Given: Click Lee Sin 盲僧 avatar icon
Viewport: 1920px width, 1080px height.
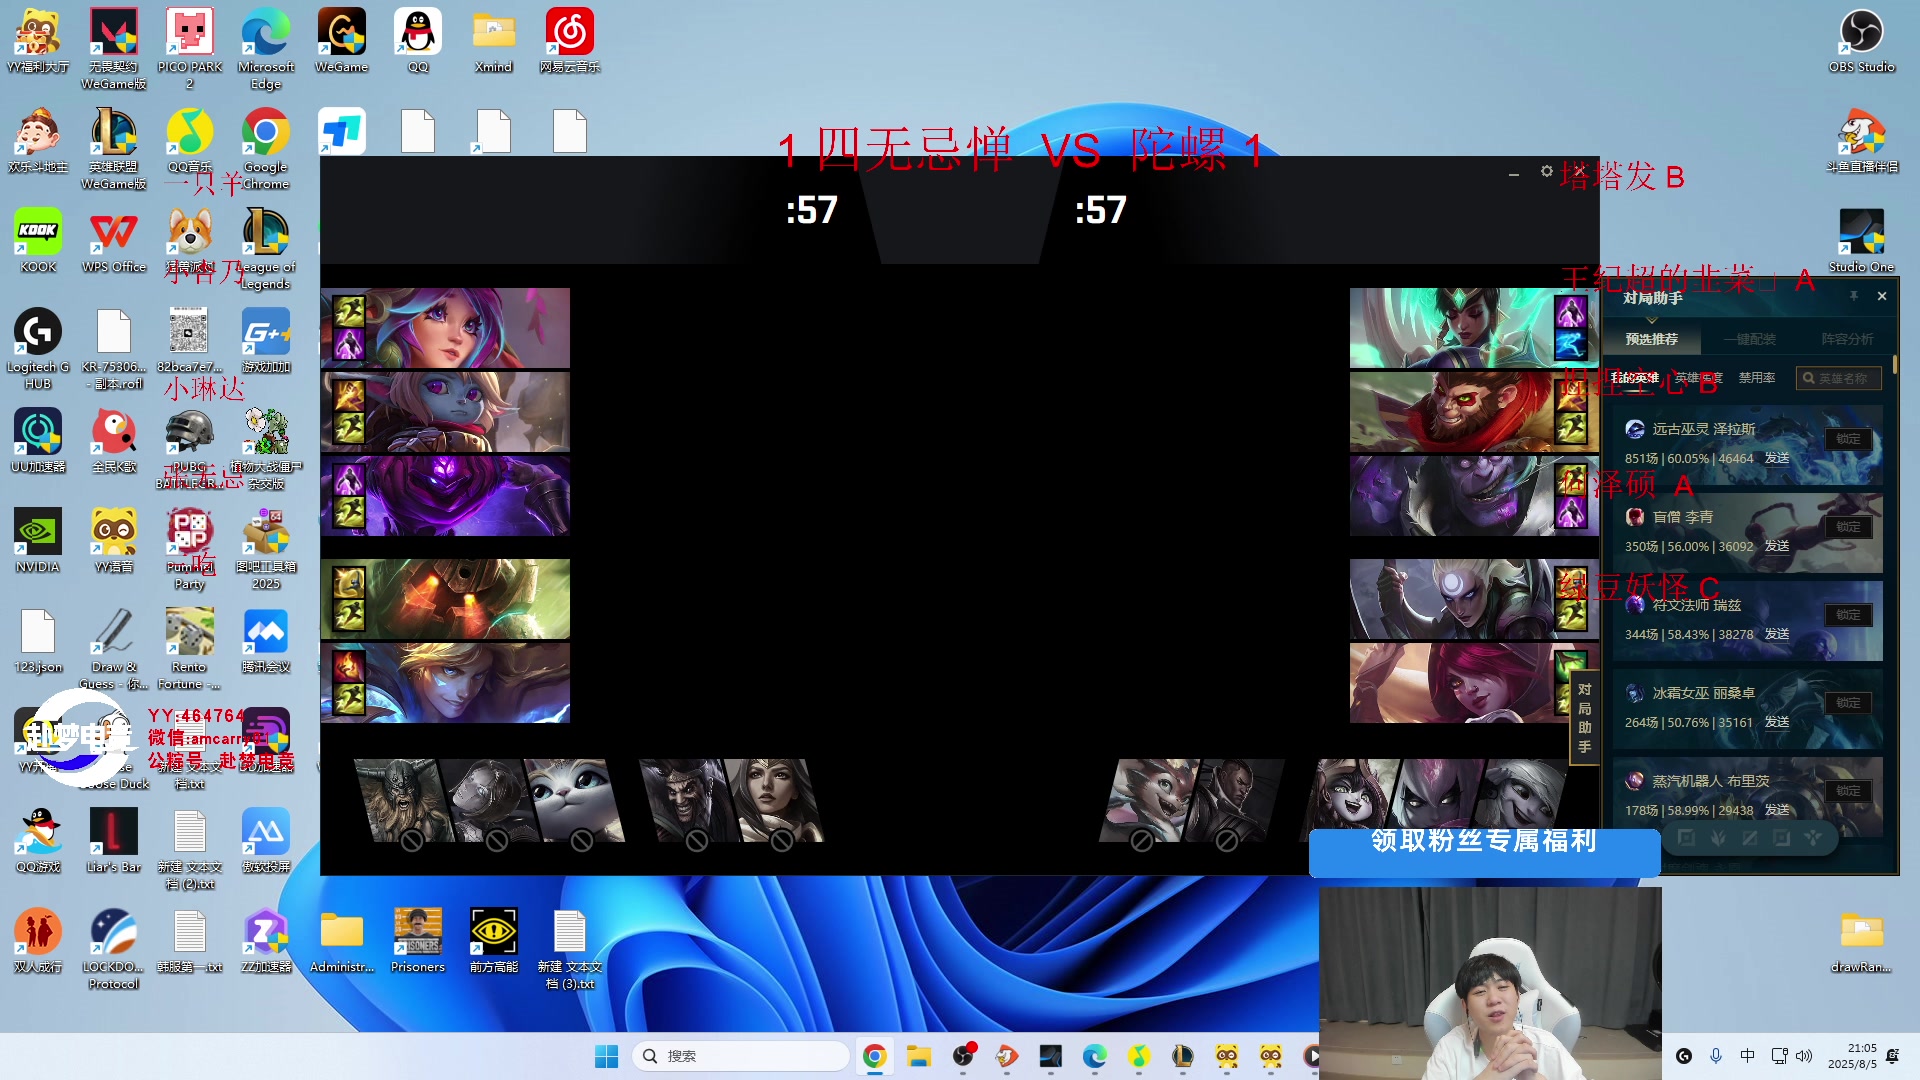Looking at the screenshot, I should 1635,517.
